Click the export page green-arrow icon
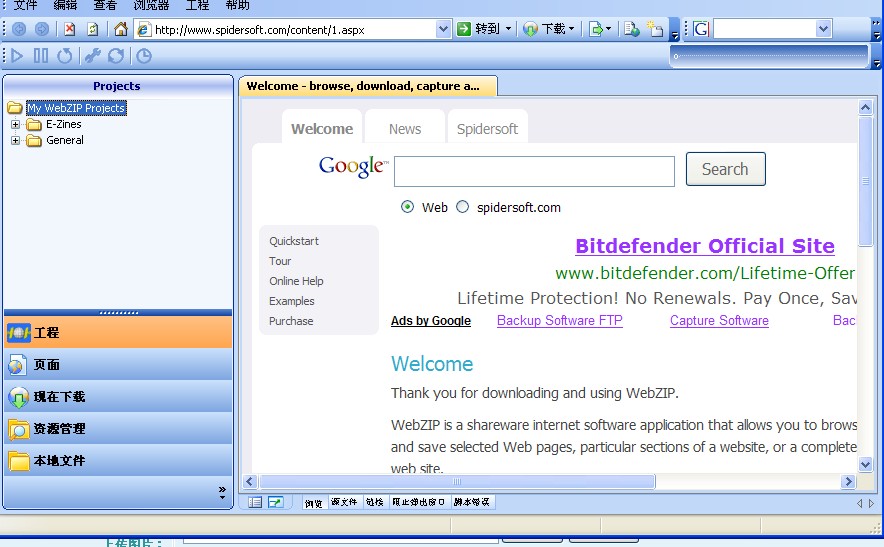Viewport: 884px width, 547px height. pyautogui.click(x=595, y=29)
